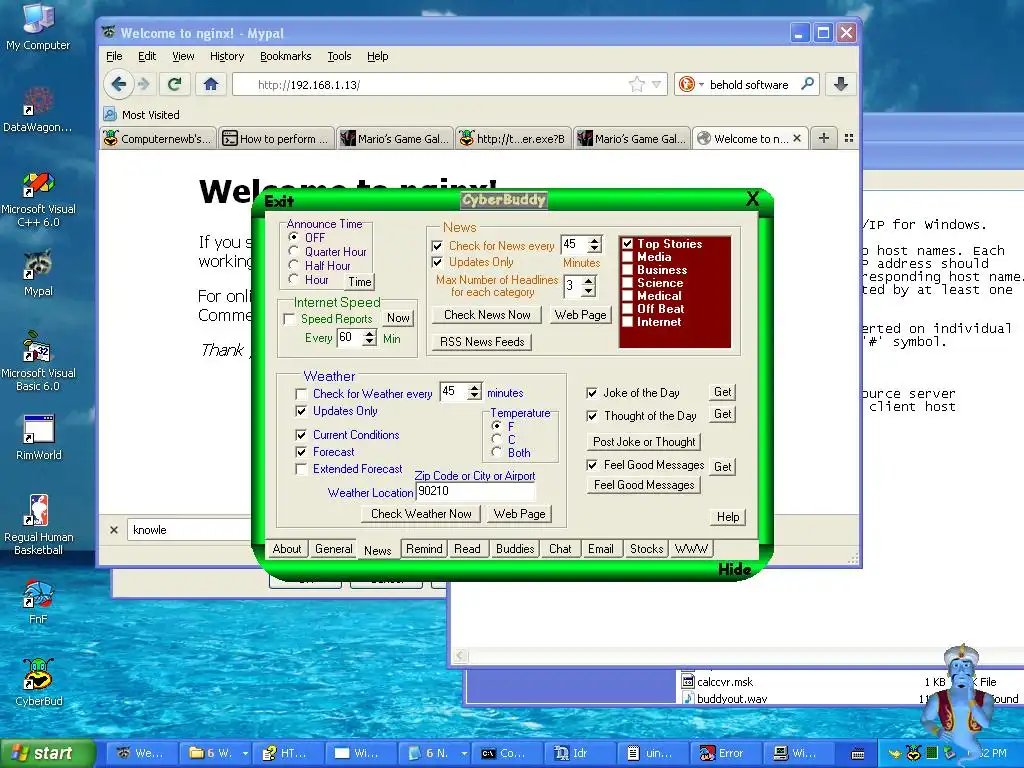Click the browser Forward arrow button
This screenshot has height=768, width=1024.
coord(144,84)
